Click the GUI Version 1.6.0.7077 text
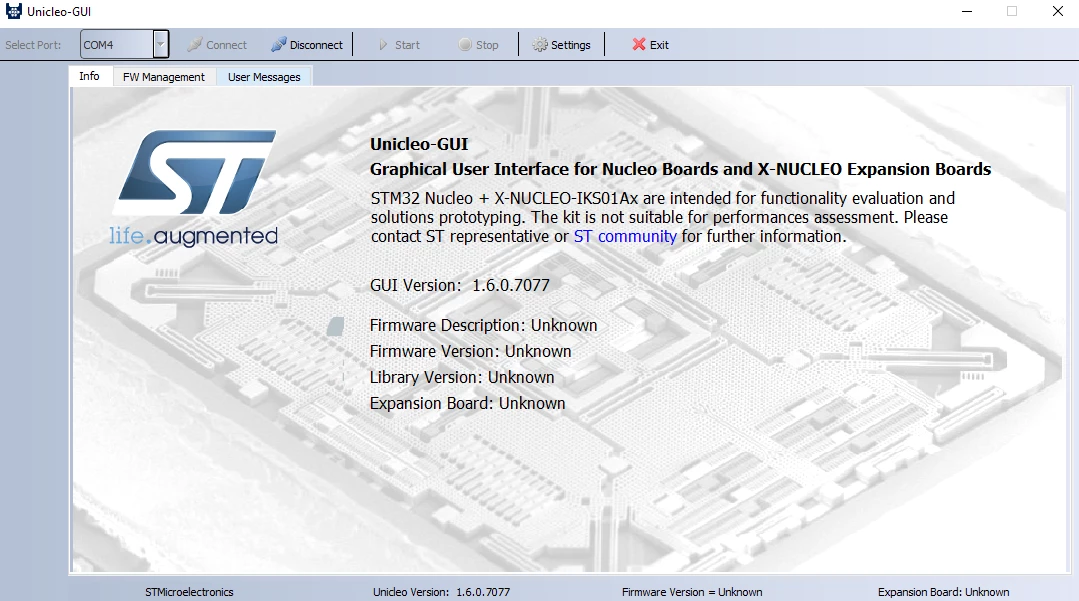 460,285
